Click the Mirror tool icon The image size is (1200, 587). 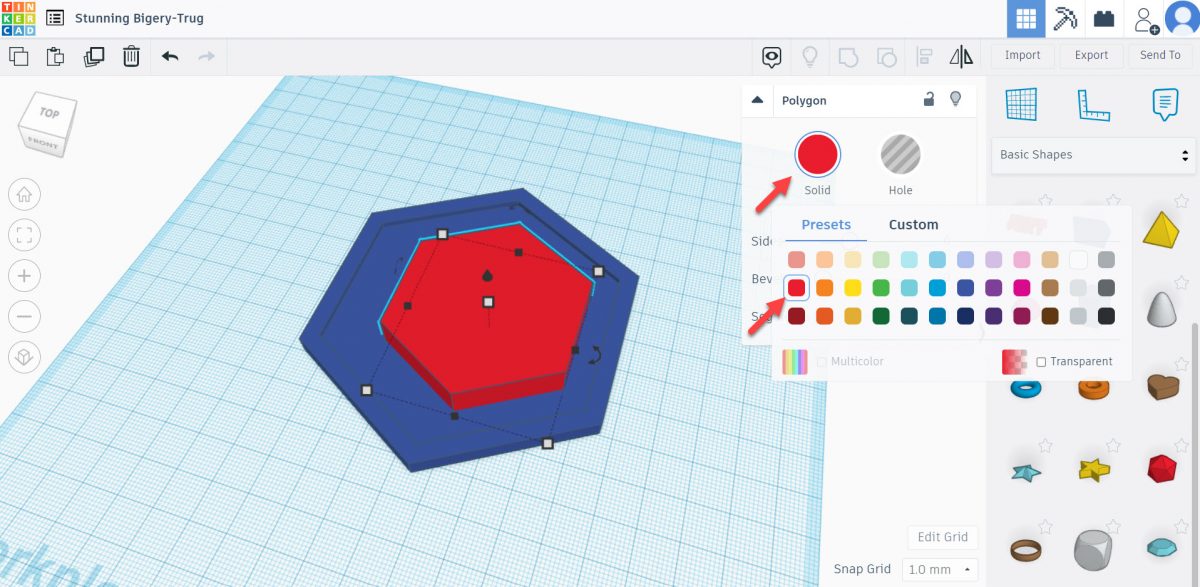[961, 57]
